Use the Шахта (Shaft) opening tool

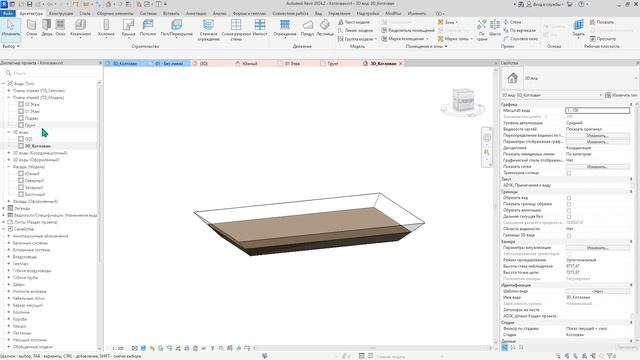(x=495, y=28)
